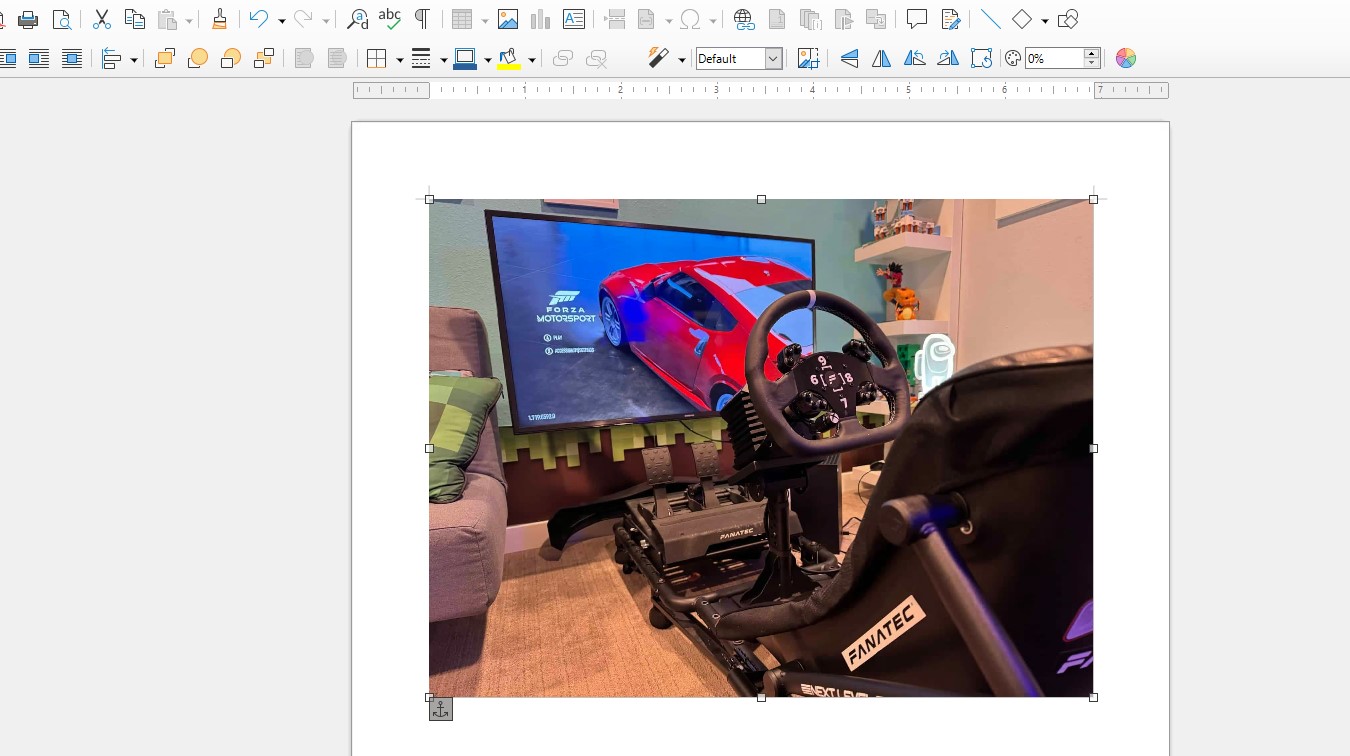Activate the free Rotate tool

[x=981, y=59]
